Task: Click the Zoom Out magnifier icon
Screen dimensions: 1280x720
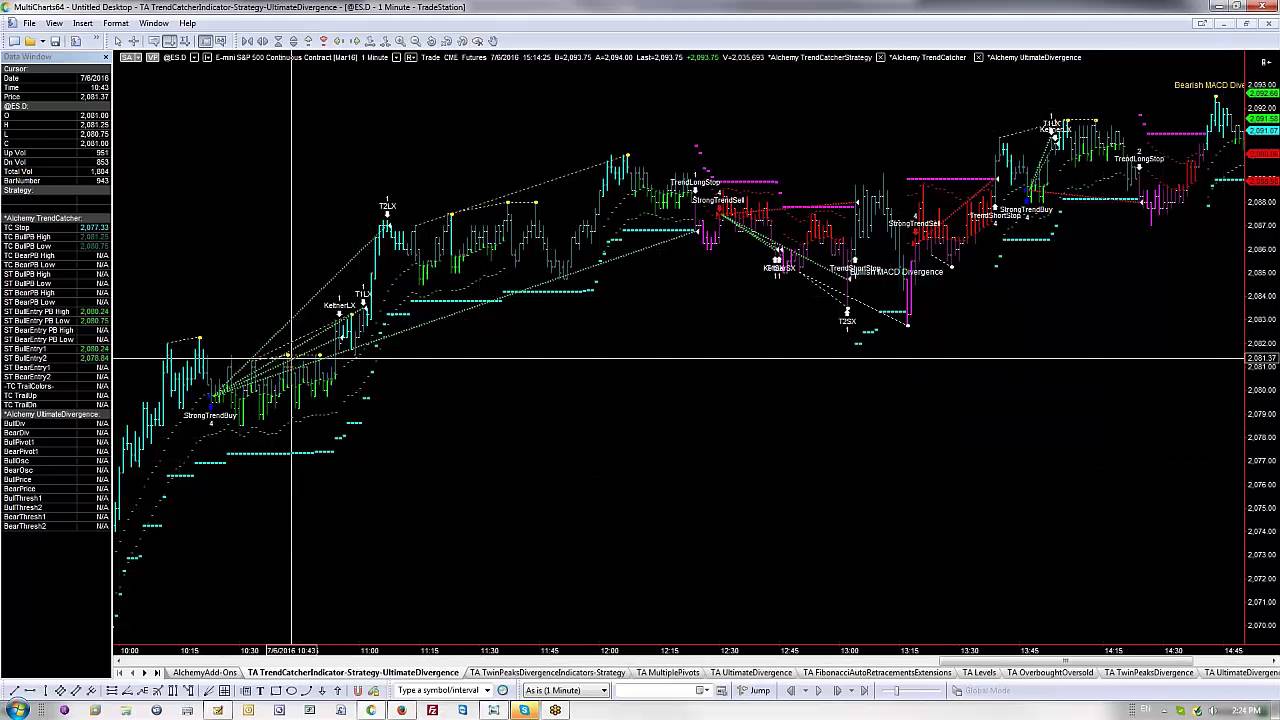Action: pos(415,41)
